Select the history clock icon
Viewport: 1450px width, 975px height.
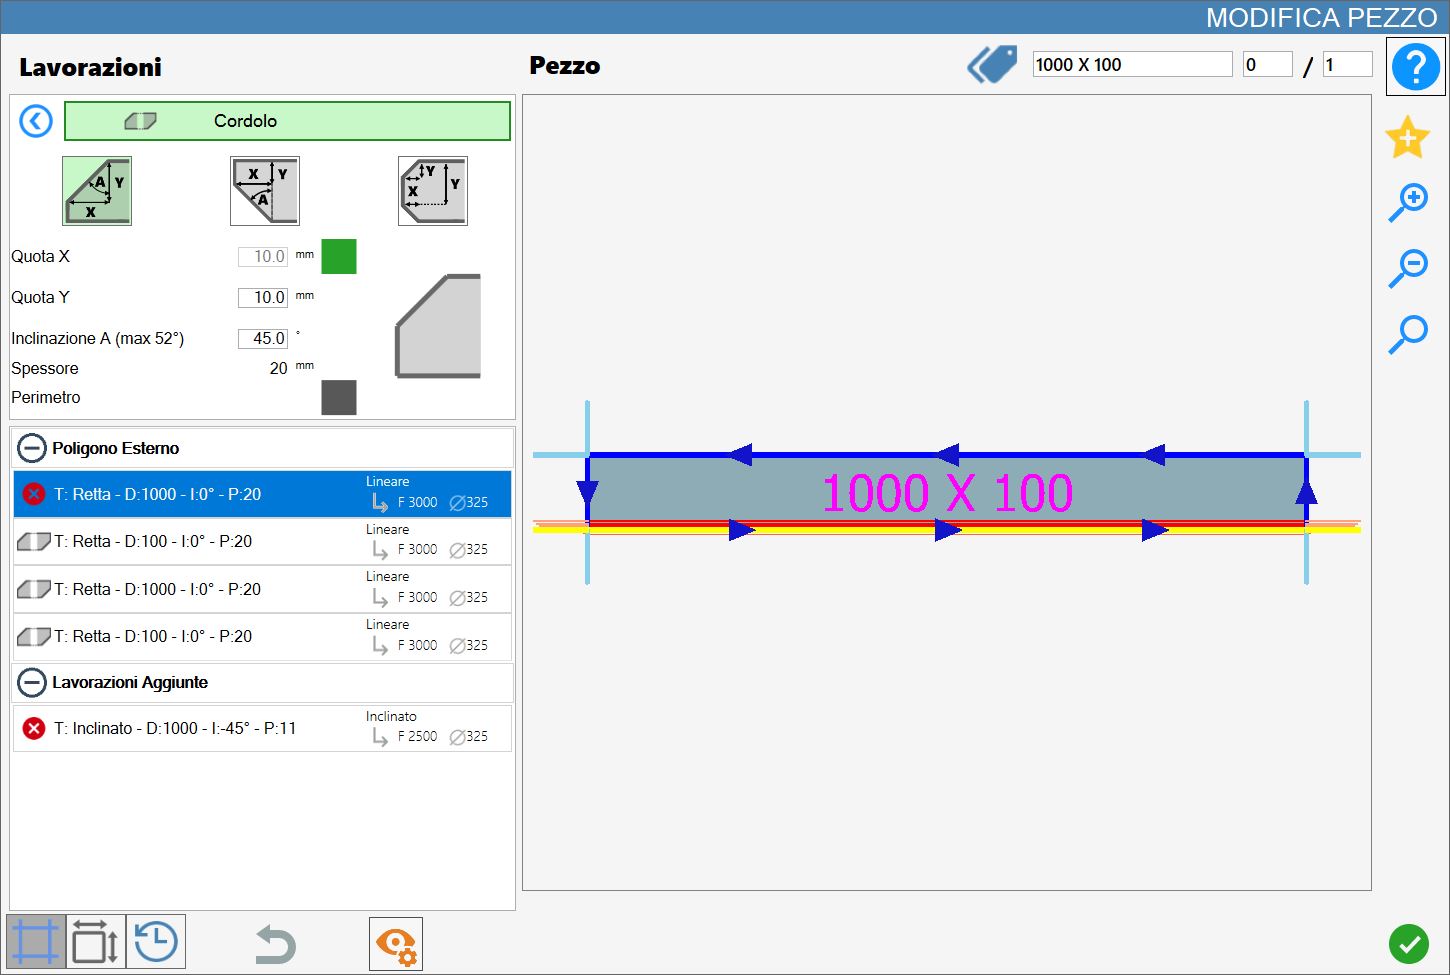[x=156, y=942]
